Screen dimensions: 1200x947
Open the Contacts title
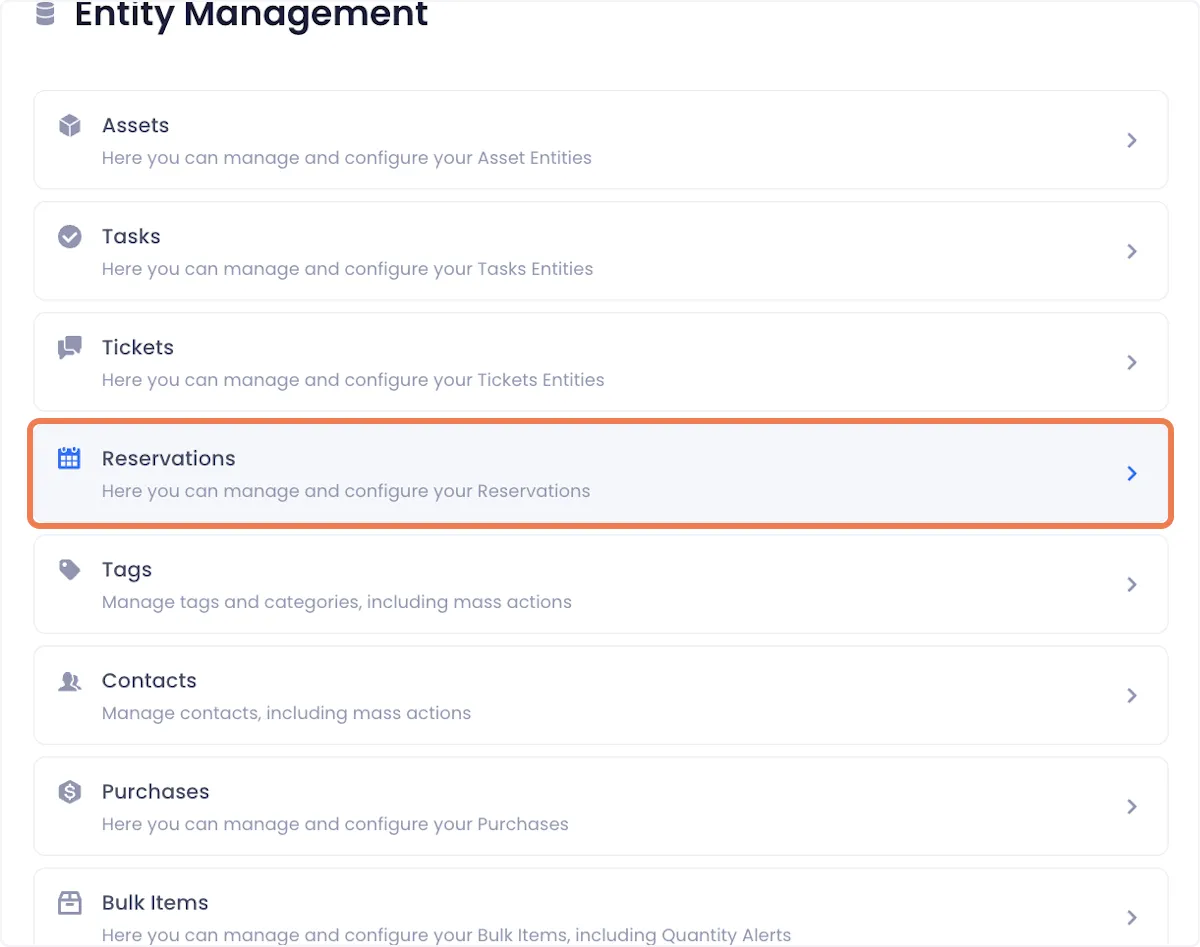coord(149,681)
